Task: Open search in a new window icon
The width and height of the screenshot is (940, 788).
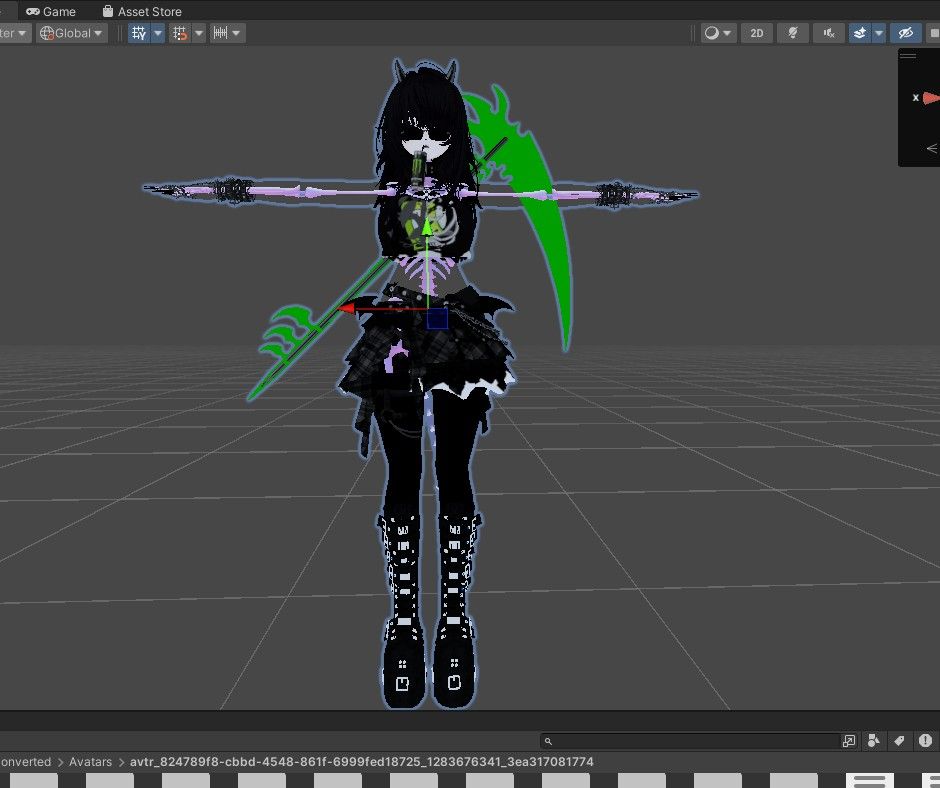Action: (x=849, y=741)
